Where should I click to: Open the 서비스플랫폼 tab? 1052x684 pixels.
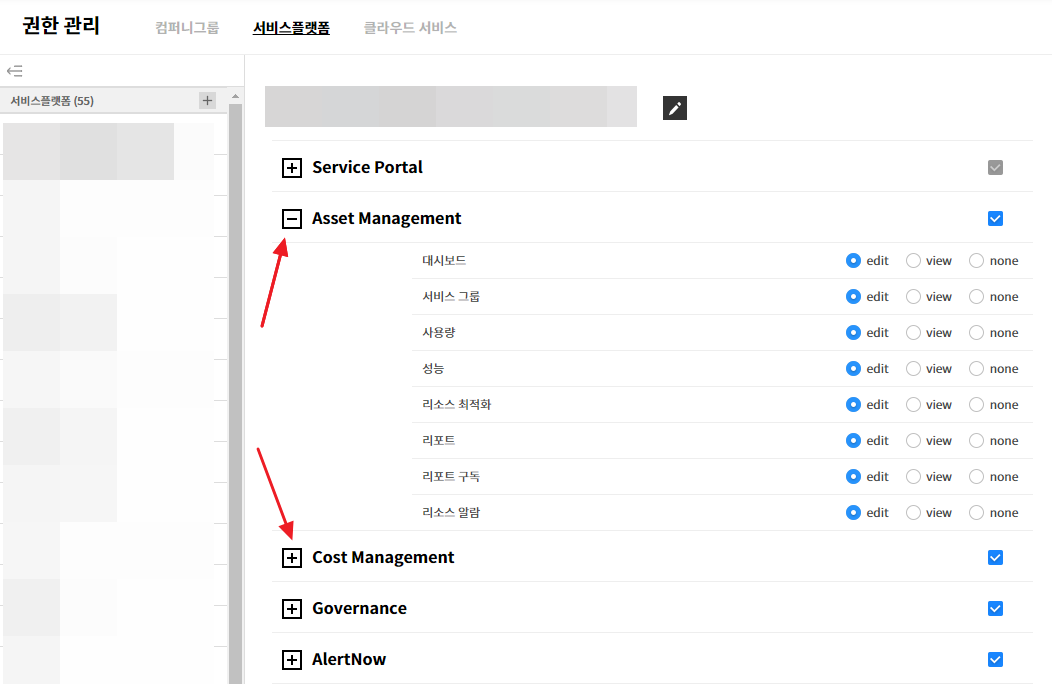(x=291, y=28)
